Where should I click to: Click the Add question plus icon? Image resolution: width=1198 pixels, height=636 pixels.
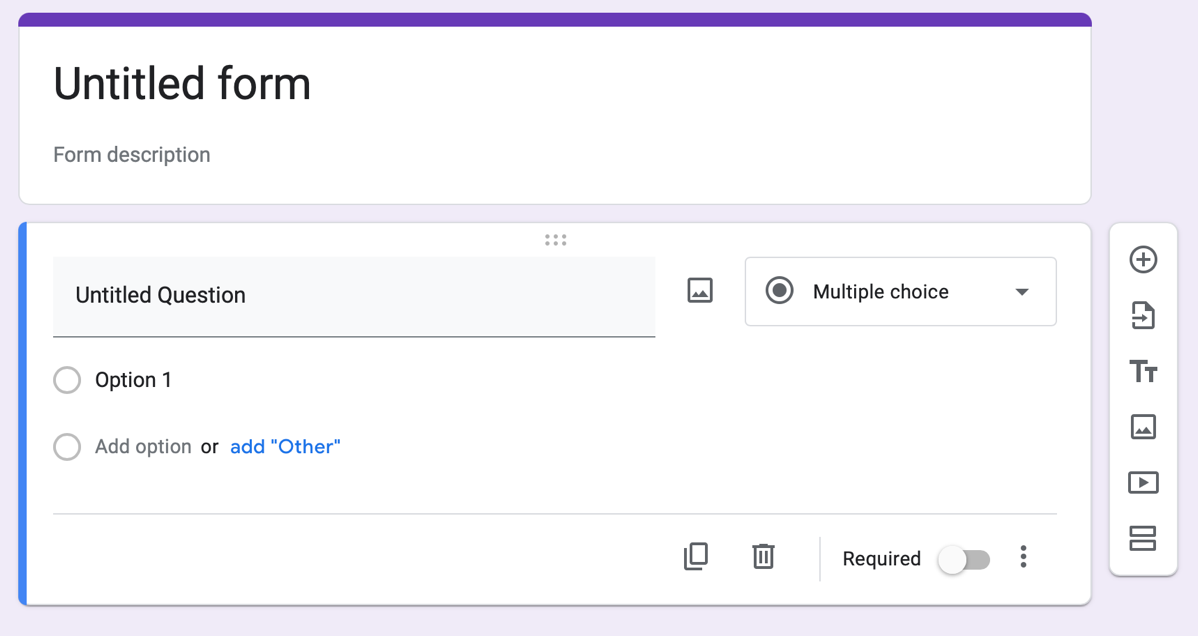[x=1143, y=260]
